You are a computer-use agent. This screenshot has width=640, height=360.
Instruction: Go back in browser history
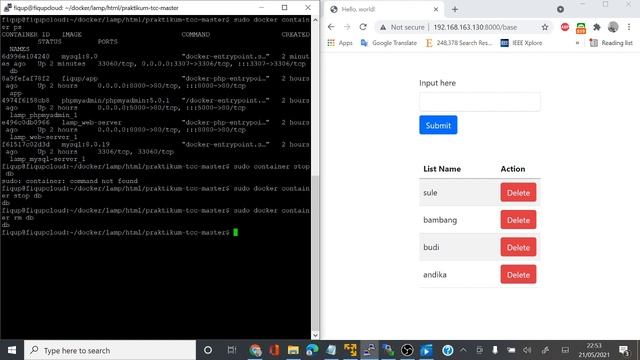pyautogui.click(x=331, y=27)
